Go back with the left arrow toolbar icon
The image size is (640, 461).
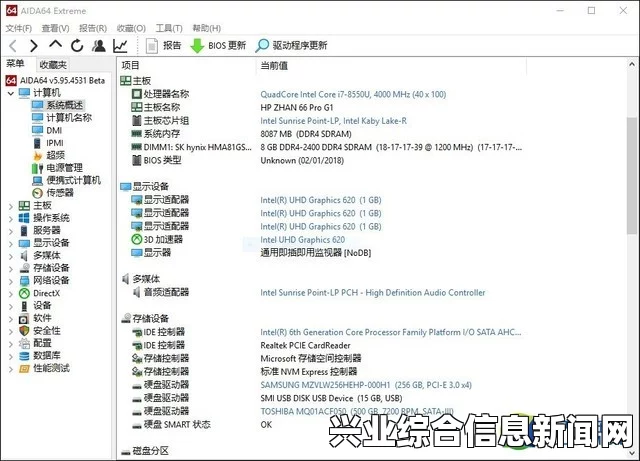[x=13, y=46]
